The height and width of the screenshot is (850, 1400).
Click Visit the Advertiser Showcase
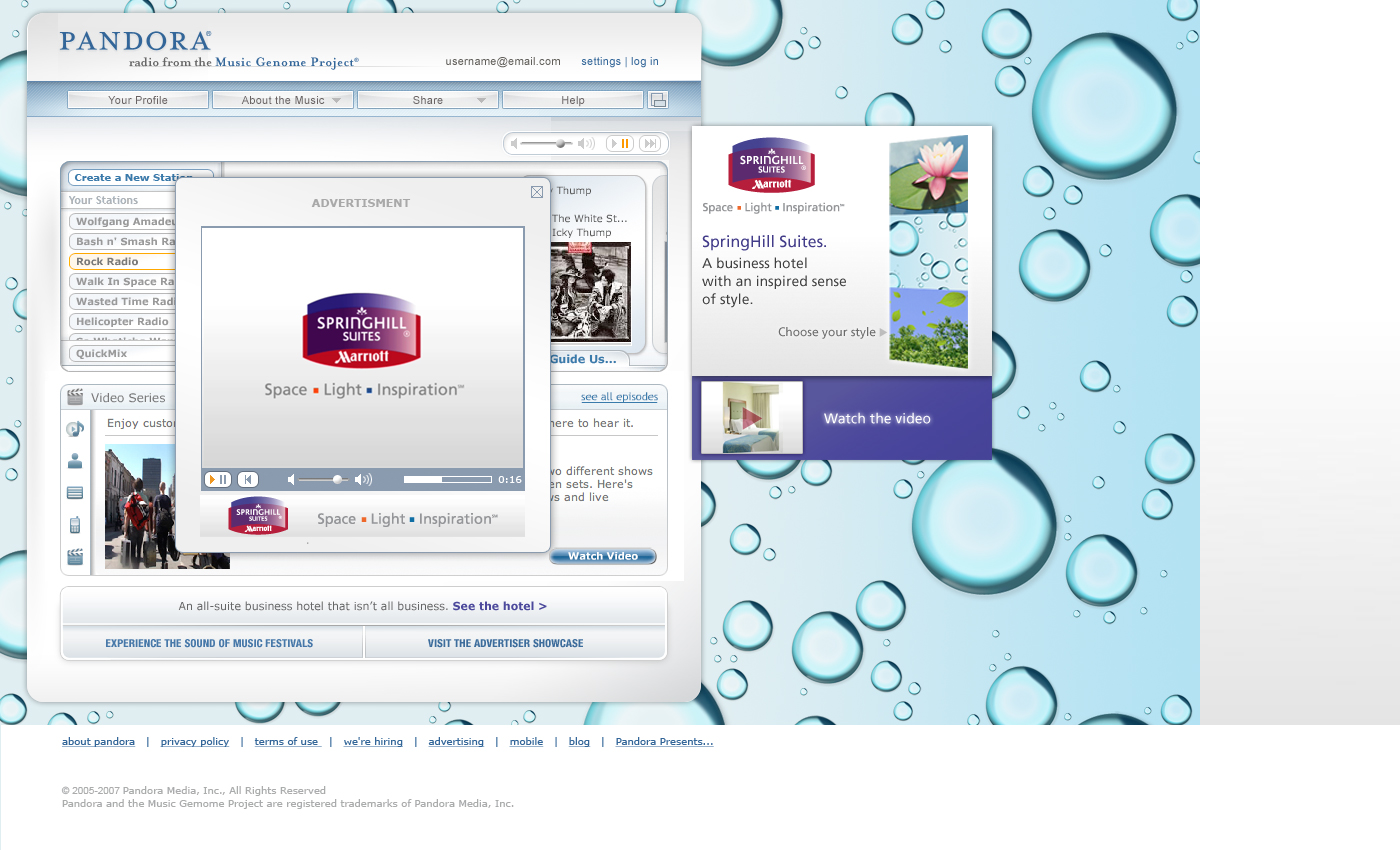tap(505, 643)
